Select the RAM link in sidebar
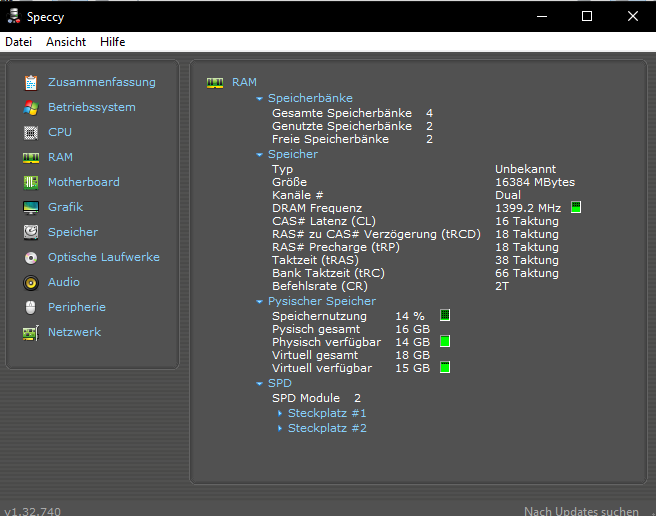656x516 pixels. click(x=60, y=157)
